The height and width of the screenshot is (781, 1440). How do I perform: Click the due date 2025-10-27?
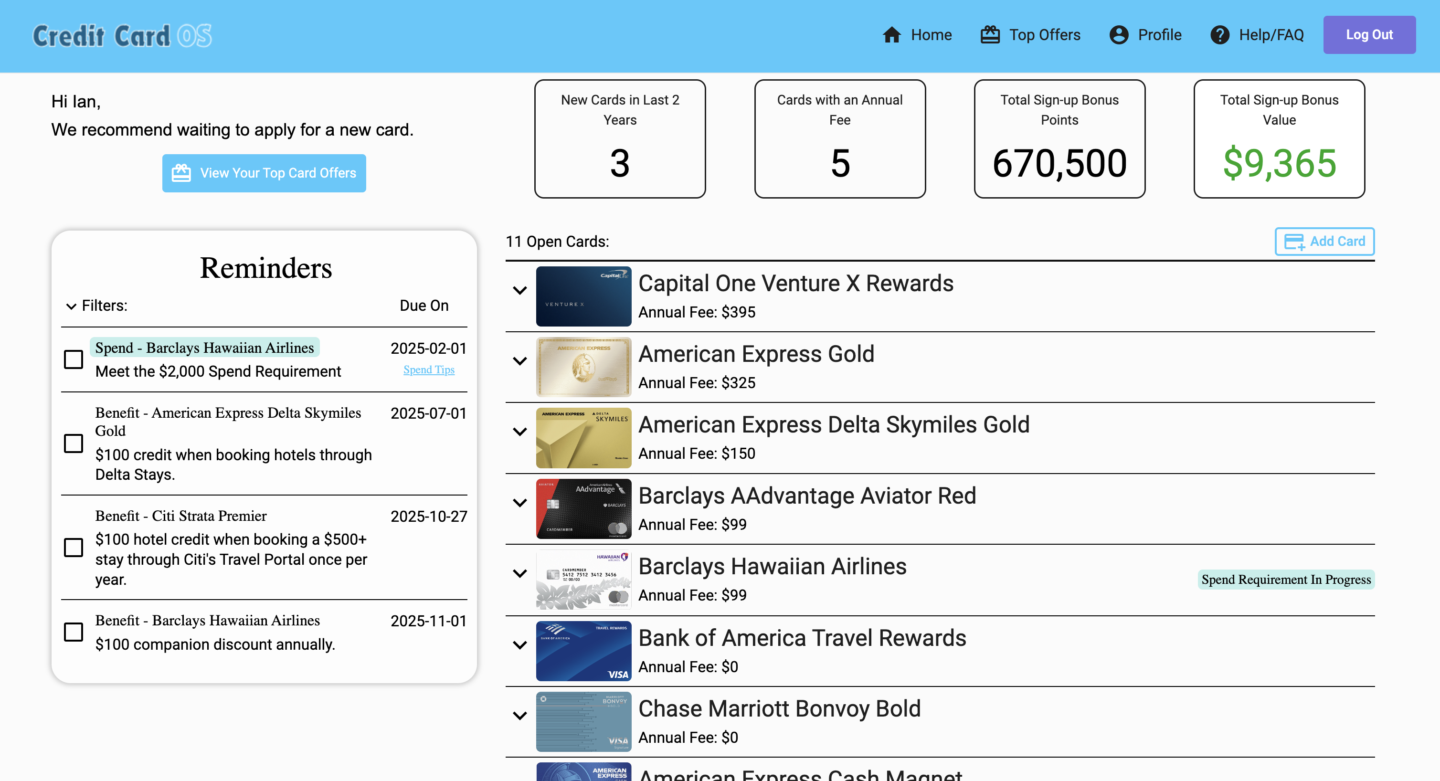coord(428,517)
